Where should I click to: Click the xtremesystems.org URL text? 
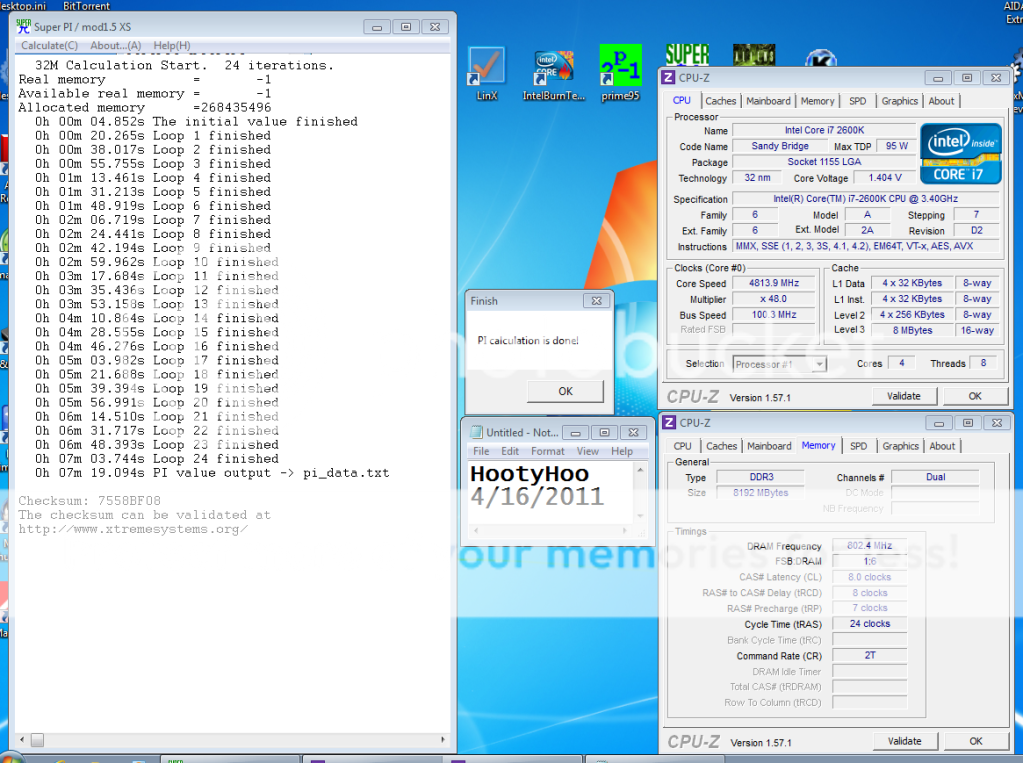click(x=132, y=529)
